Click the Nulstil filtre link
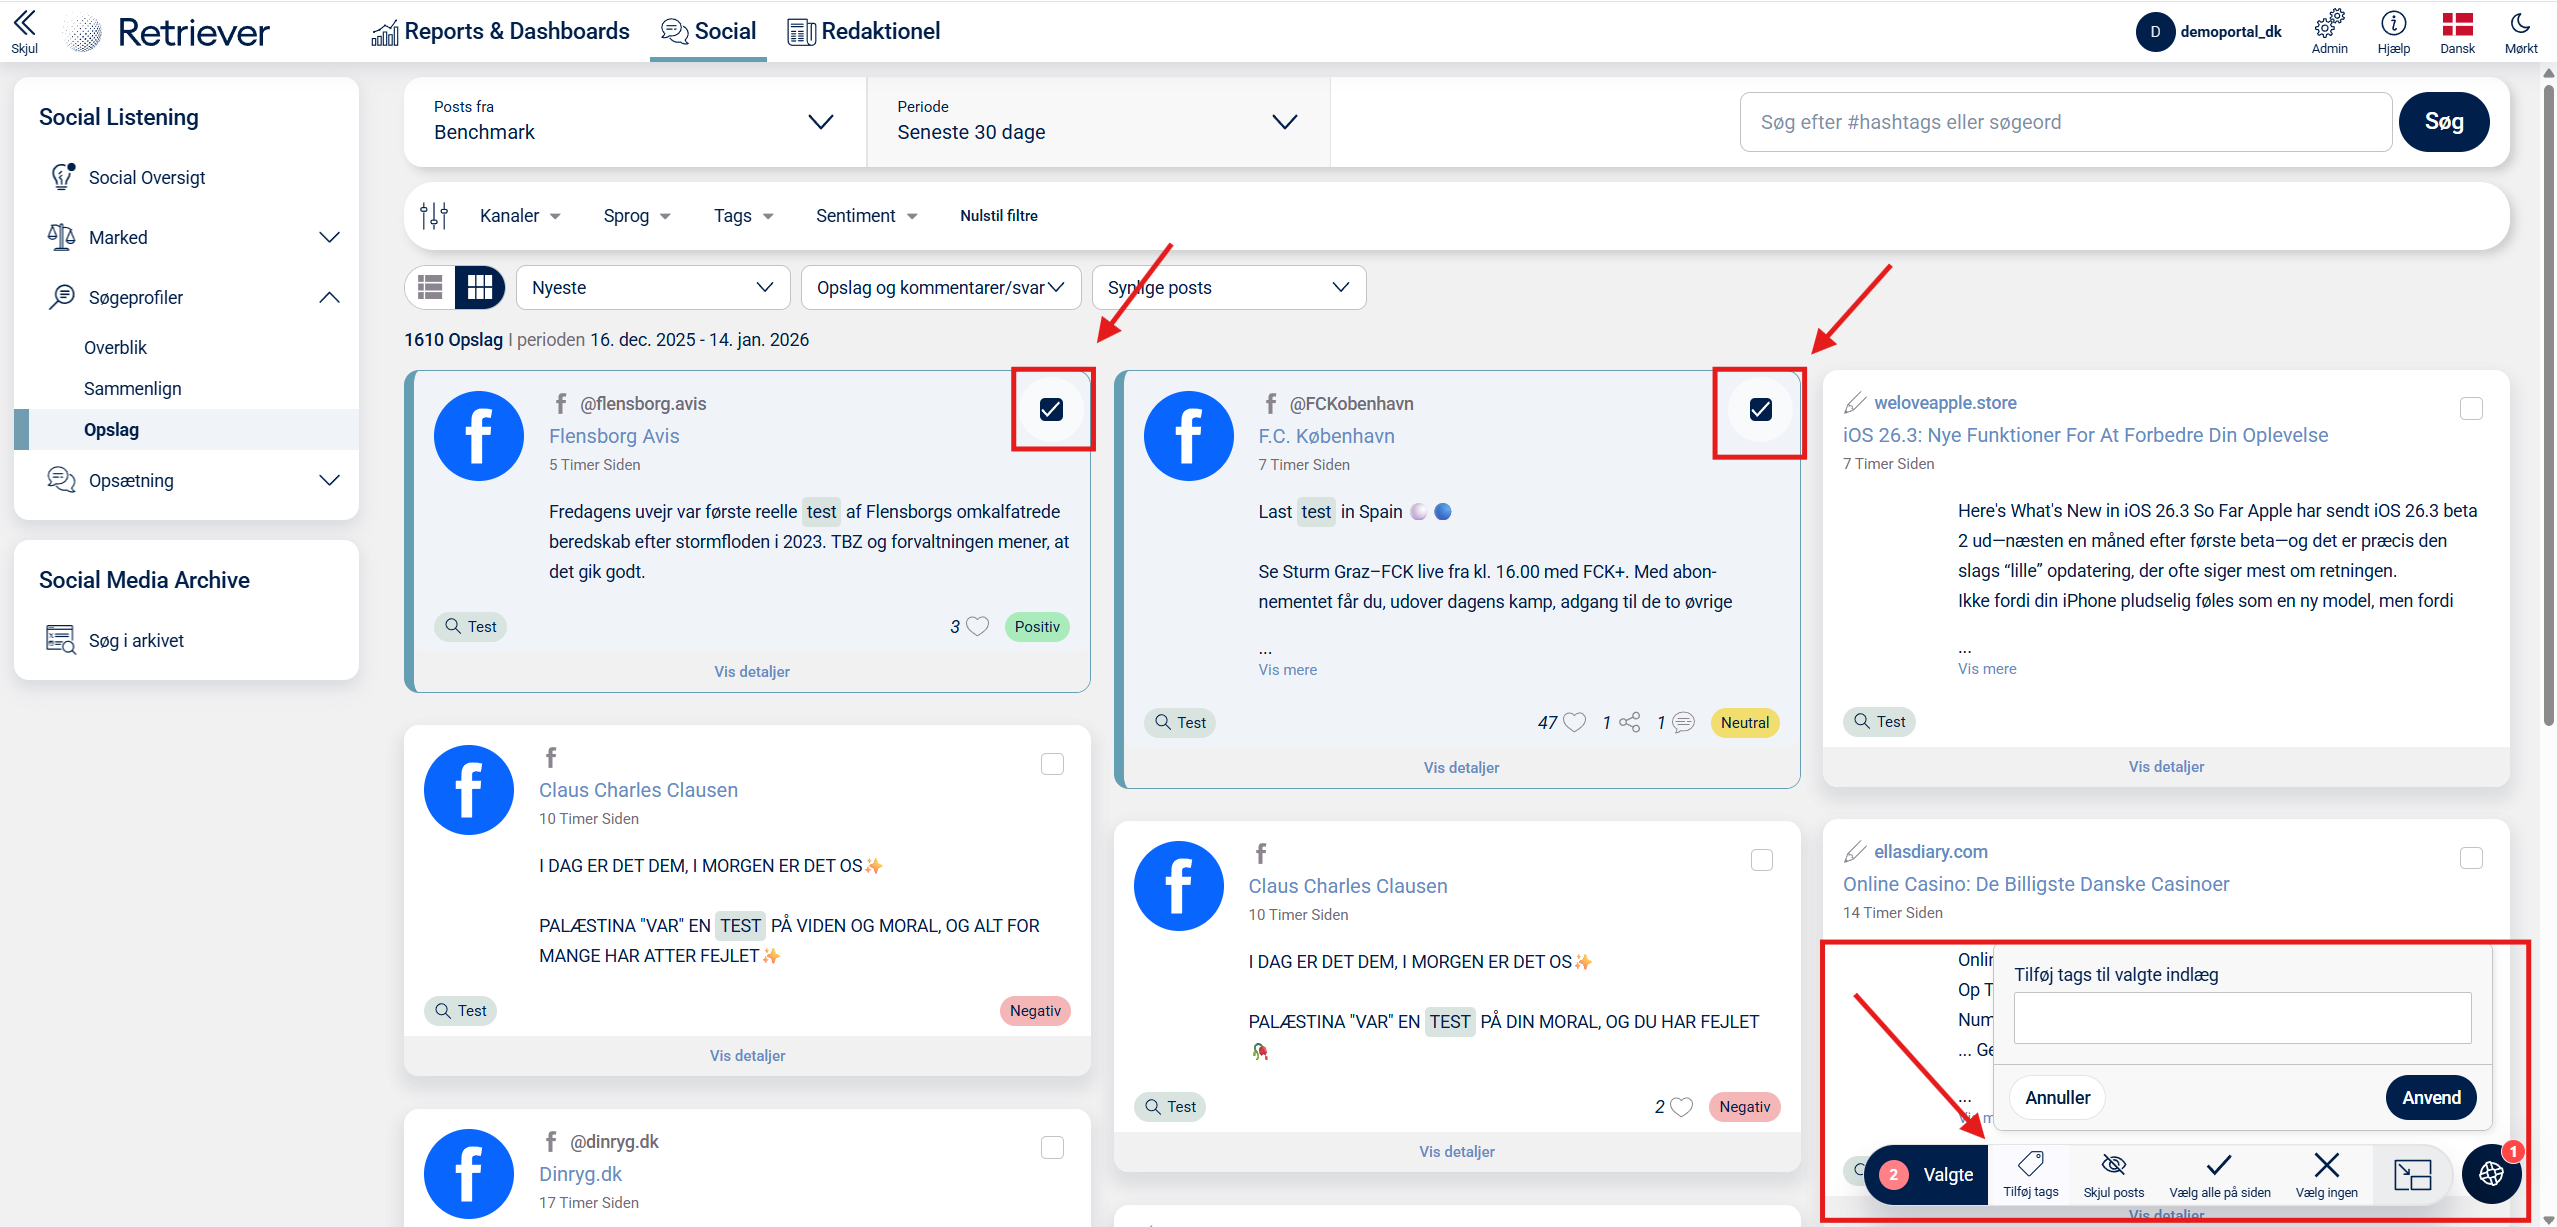Viewport: 2557px width, 1227px height. click(998, 216)
